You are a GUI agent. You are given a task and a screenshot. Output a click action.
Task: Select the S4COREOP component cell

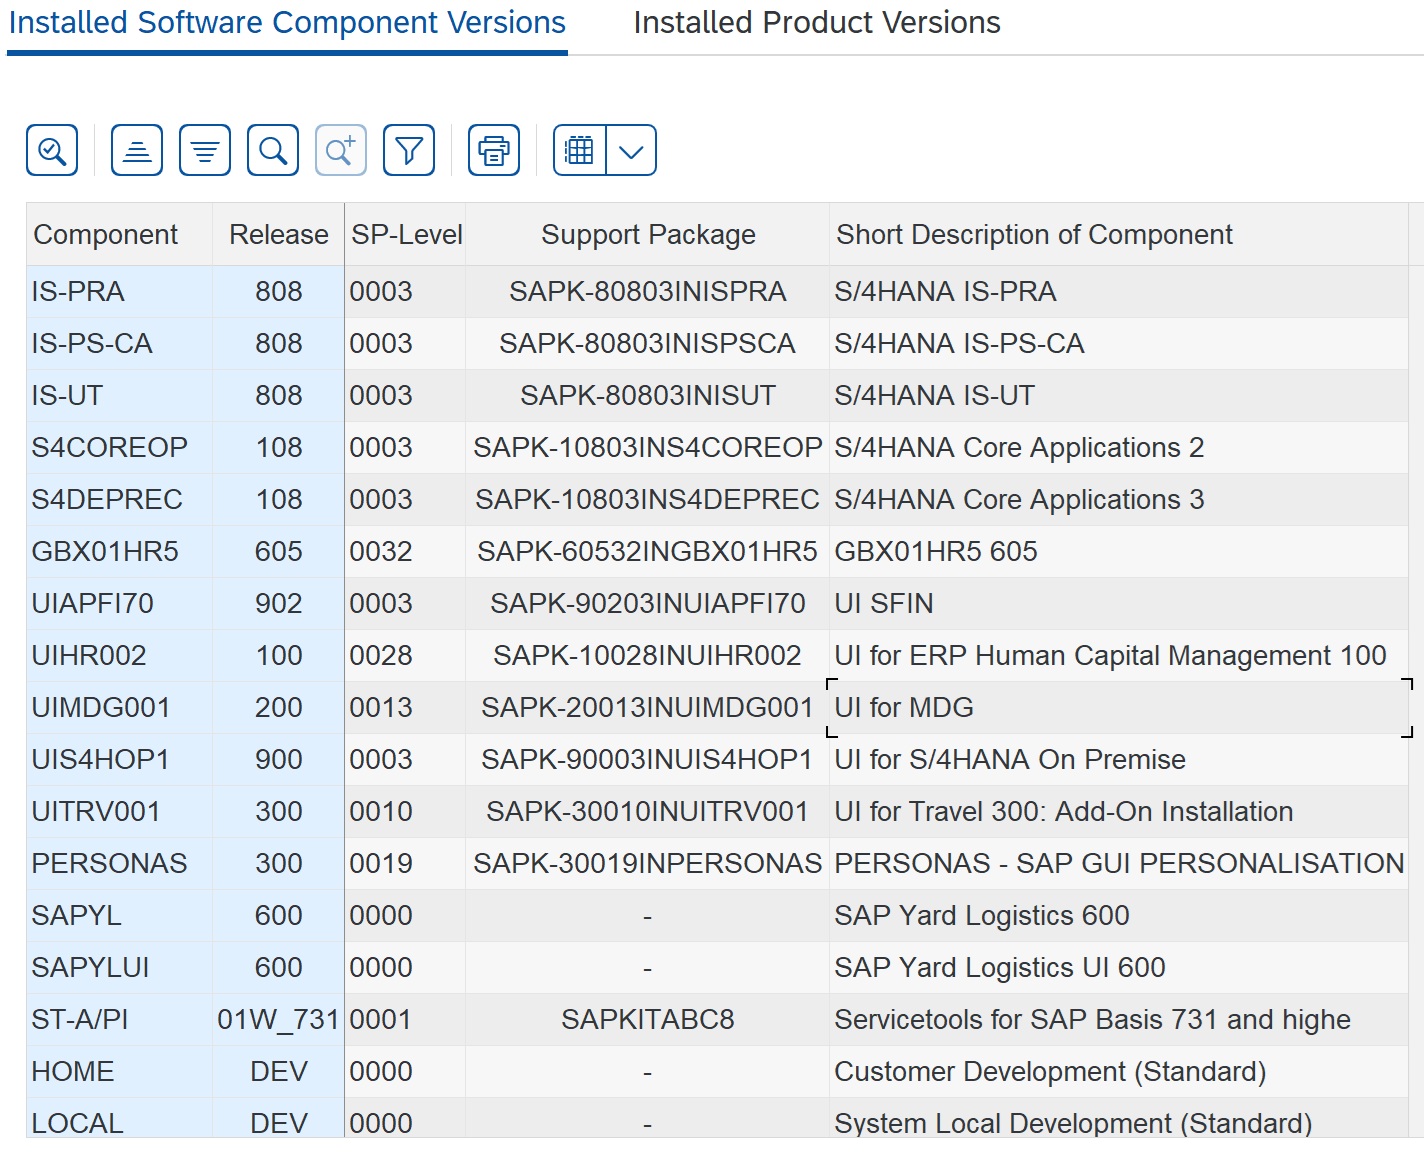[119, 447]
